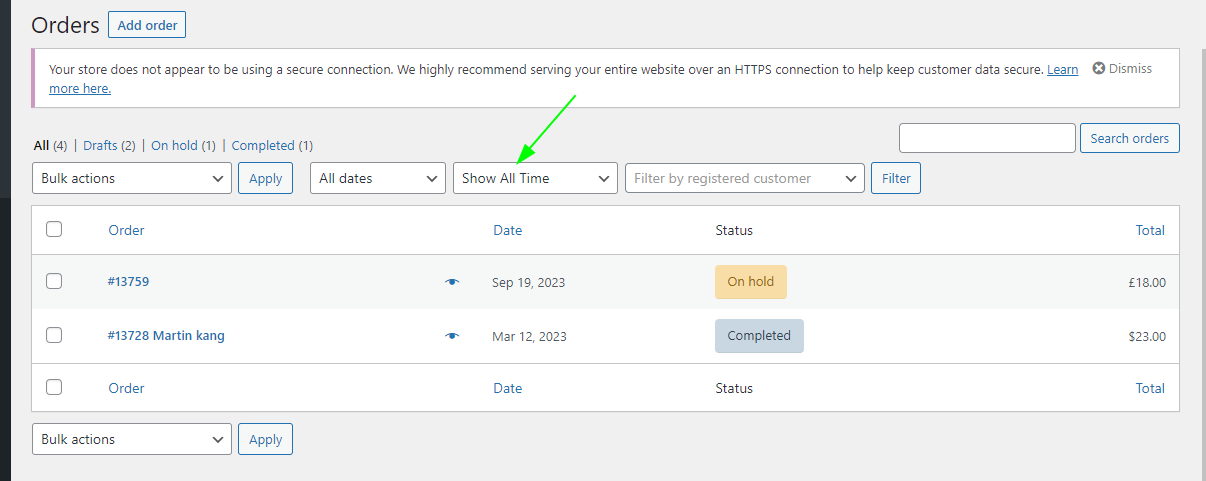
Task: Click the Add order button
Action: (147, 25)
